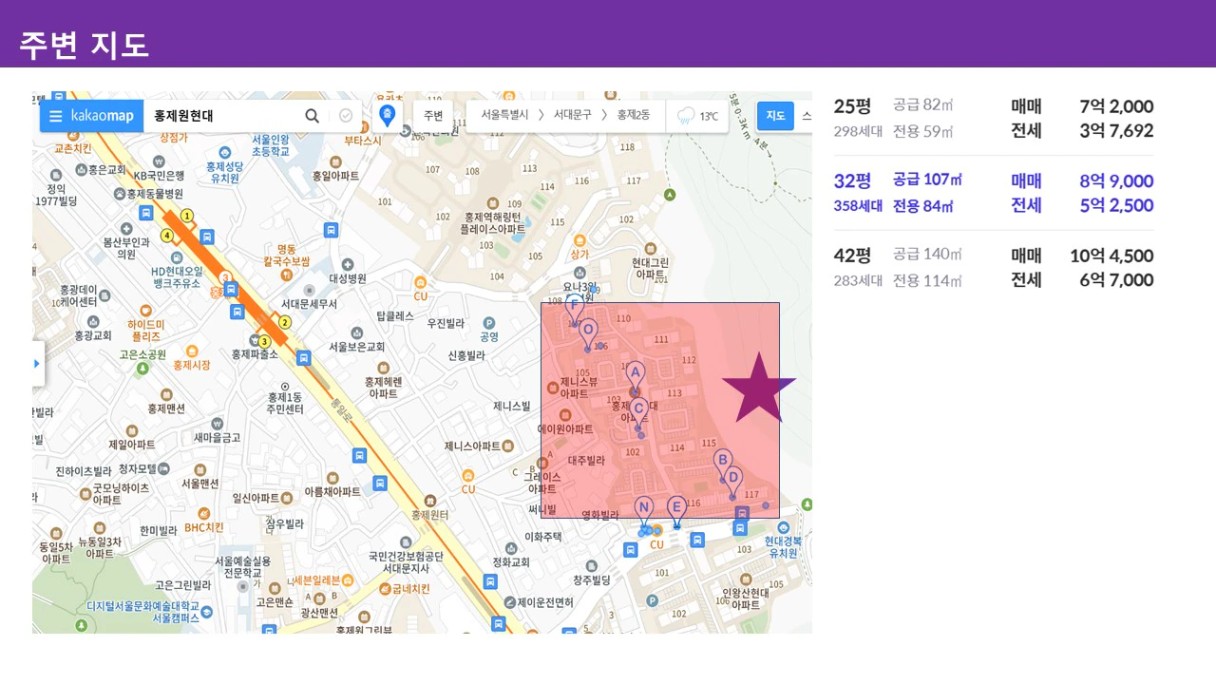Select subway exit 1 marker
Screen dimensions: 1216x684
187,215
